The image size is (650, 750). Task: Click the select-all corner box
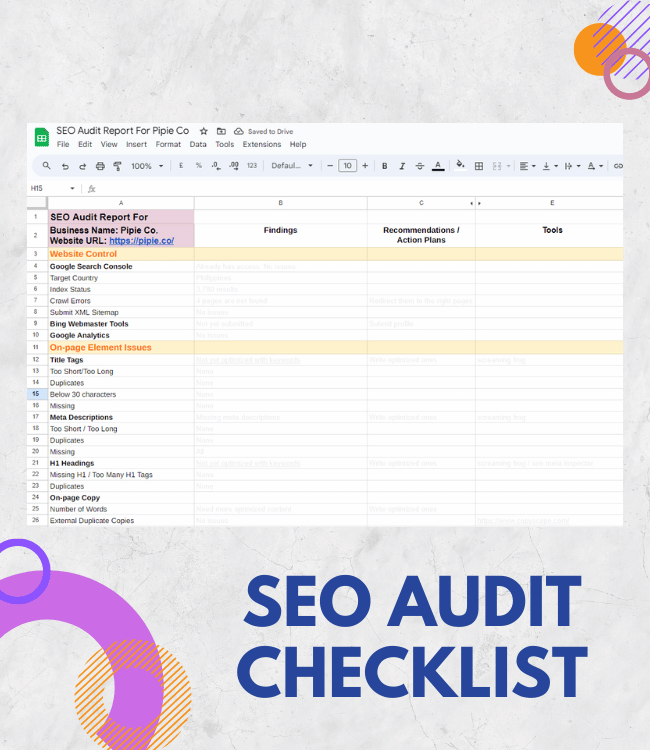point(37,203)
